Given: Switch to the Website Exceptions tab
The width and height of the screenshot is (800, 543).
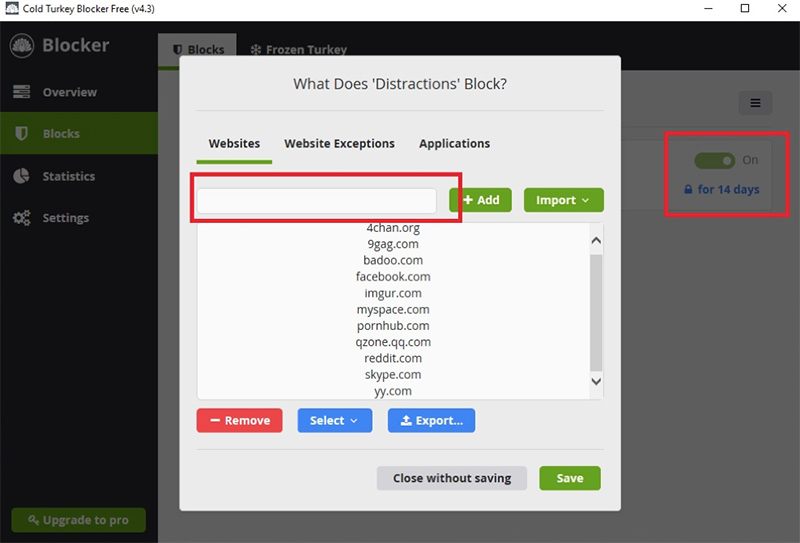Looking at the screenshot, I should coord(339,144).
